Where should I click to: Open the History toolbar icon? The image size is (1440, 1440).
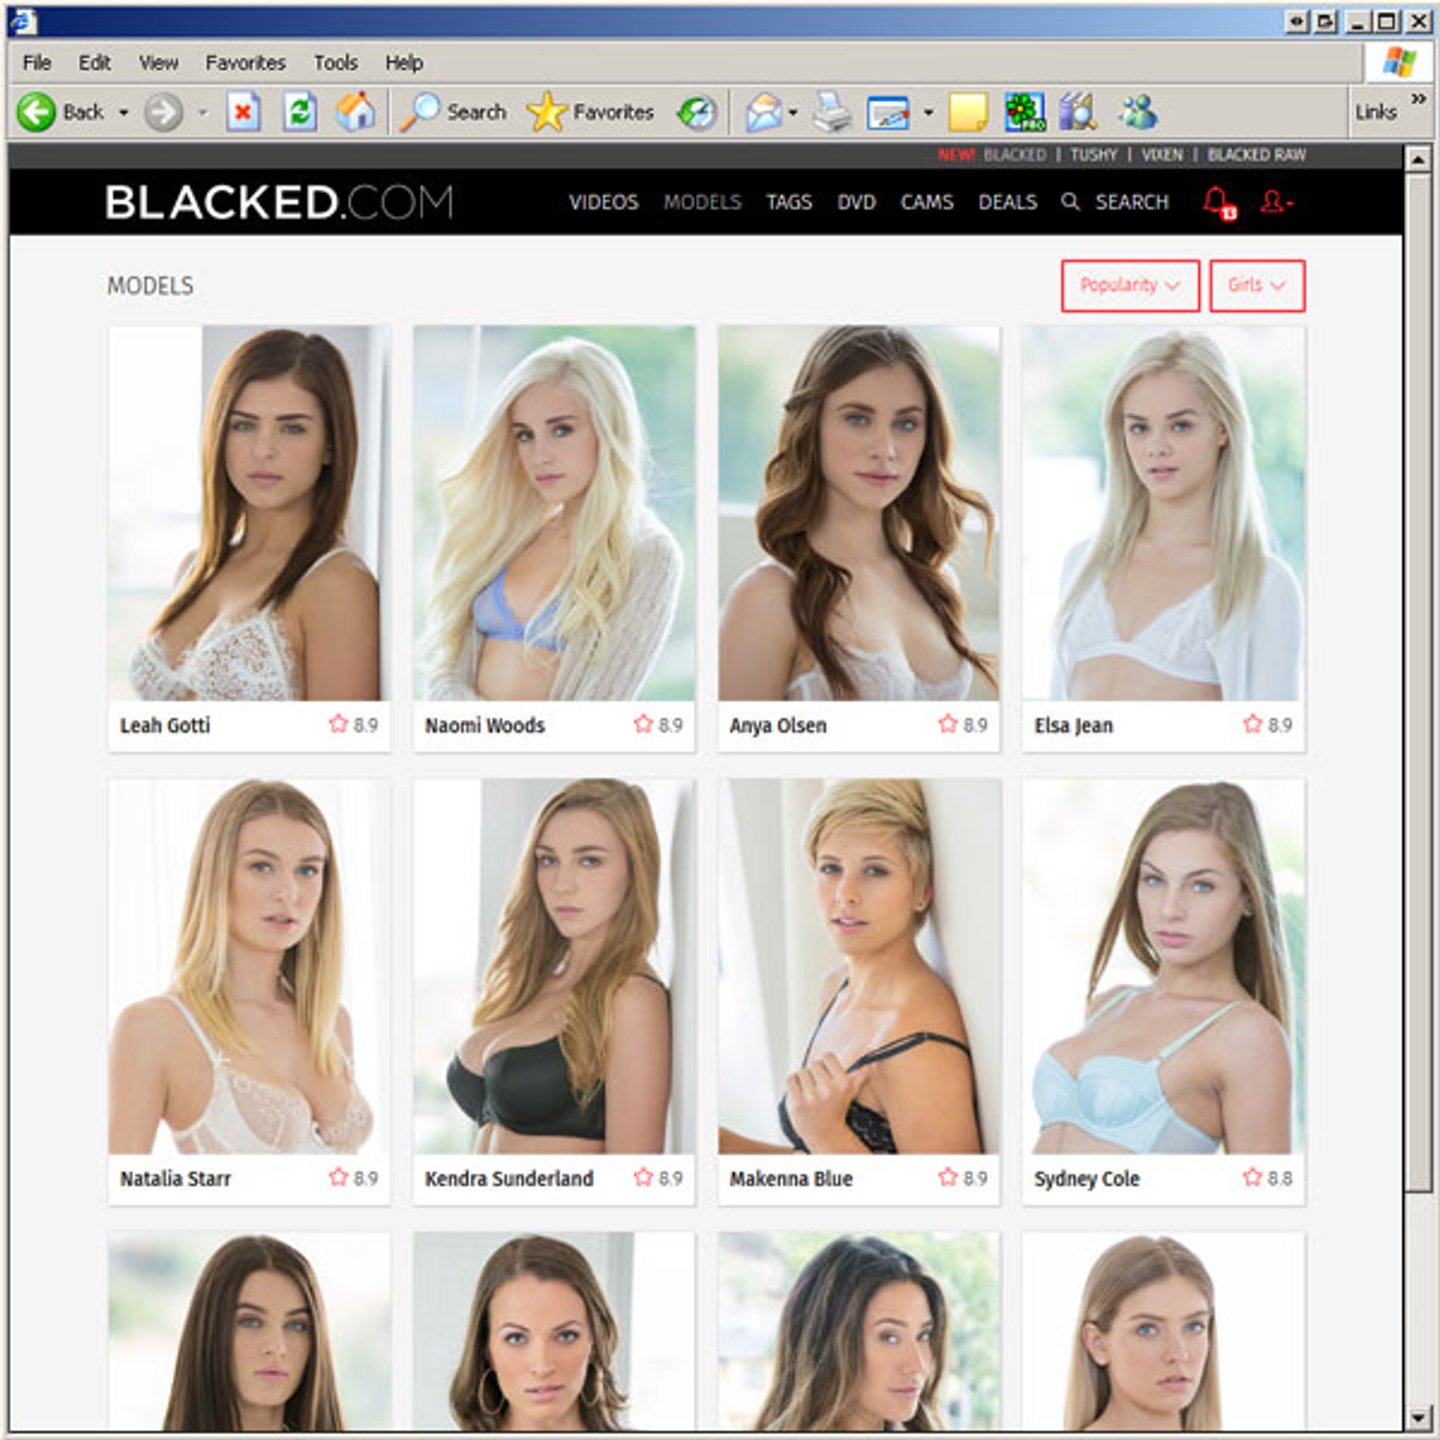697,112
